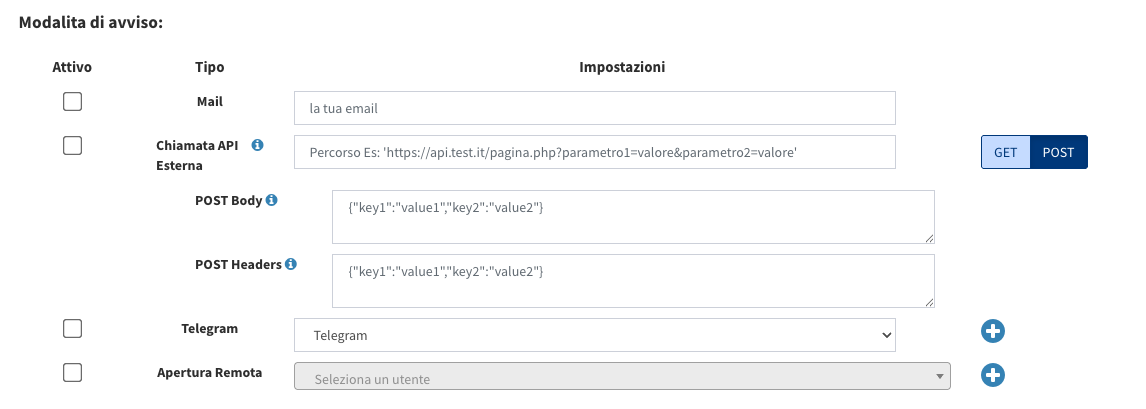1146x409 pixels.
Task: Expand the Seleziona un utente dropdown
Action: [x=623, y=376]
